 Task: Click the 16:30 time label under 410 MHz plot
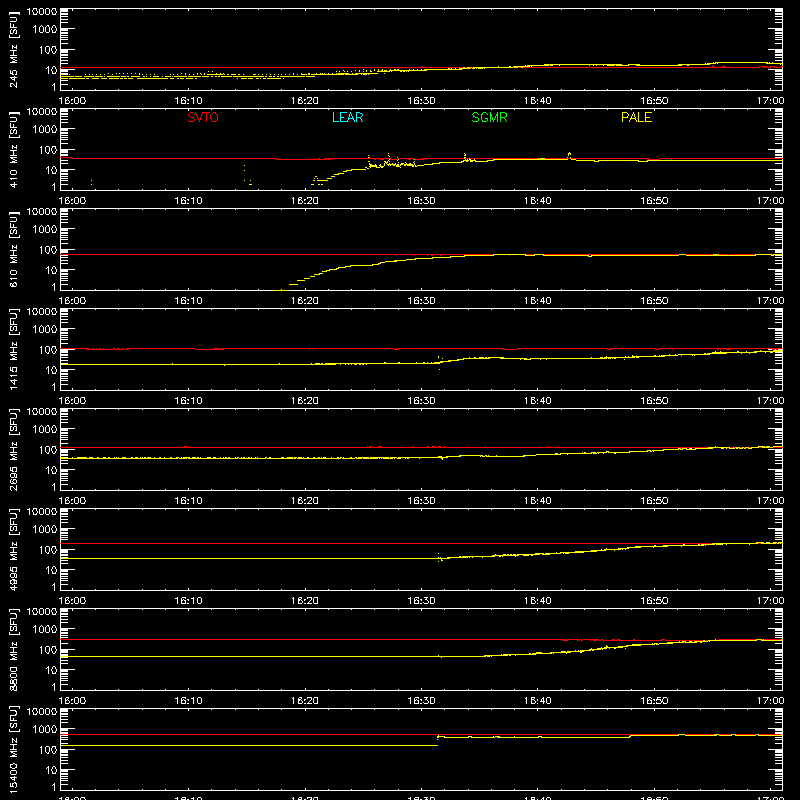(421, 201)
